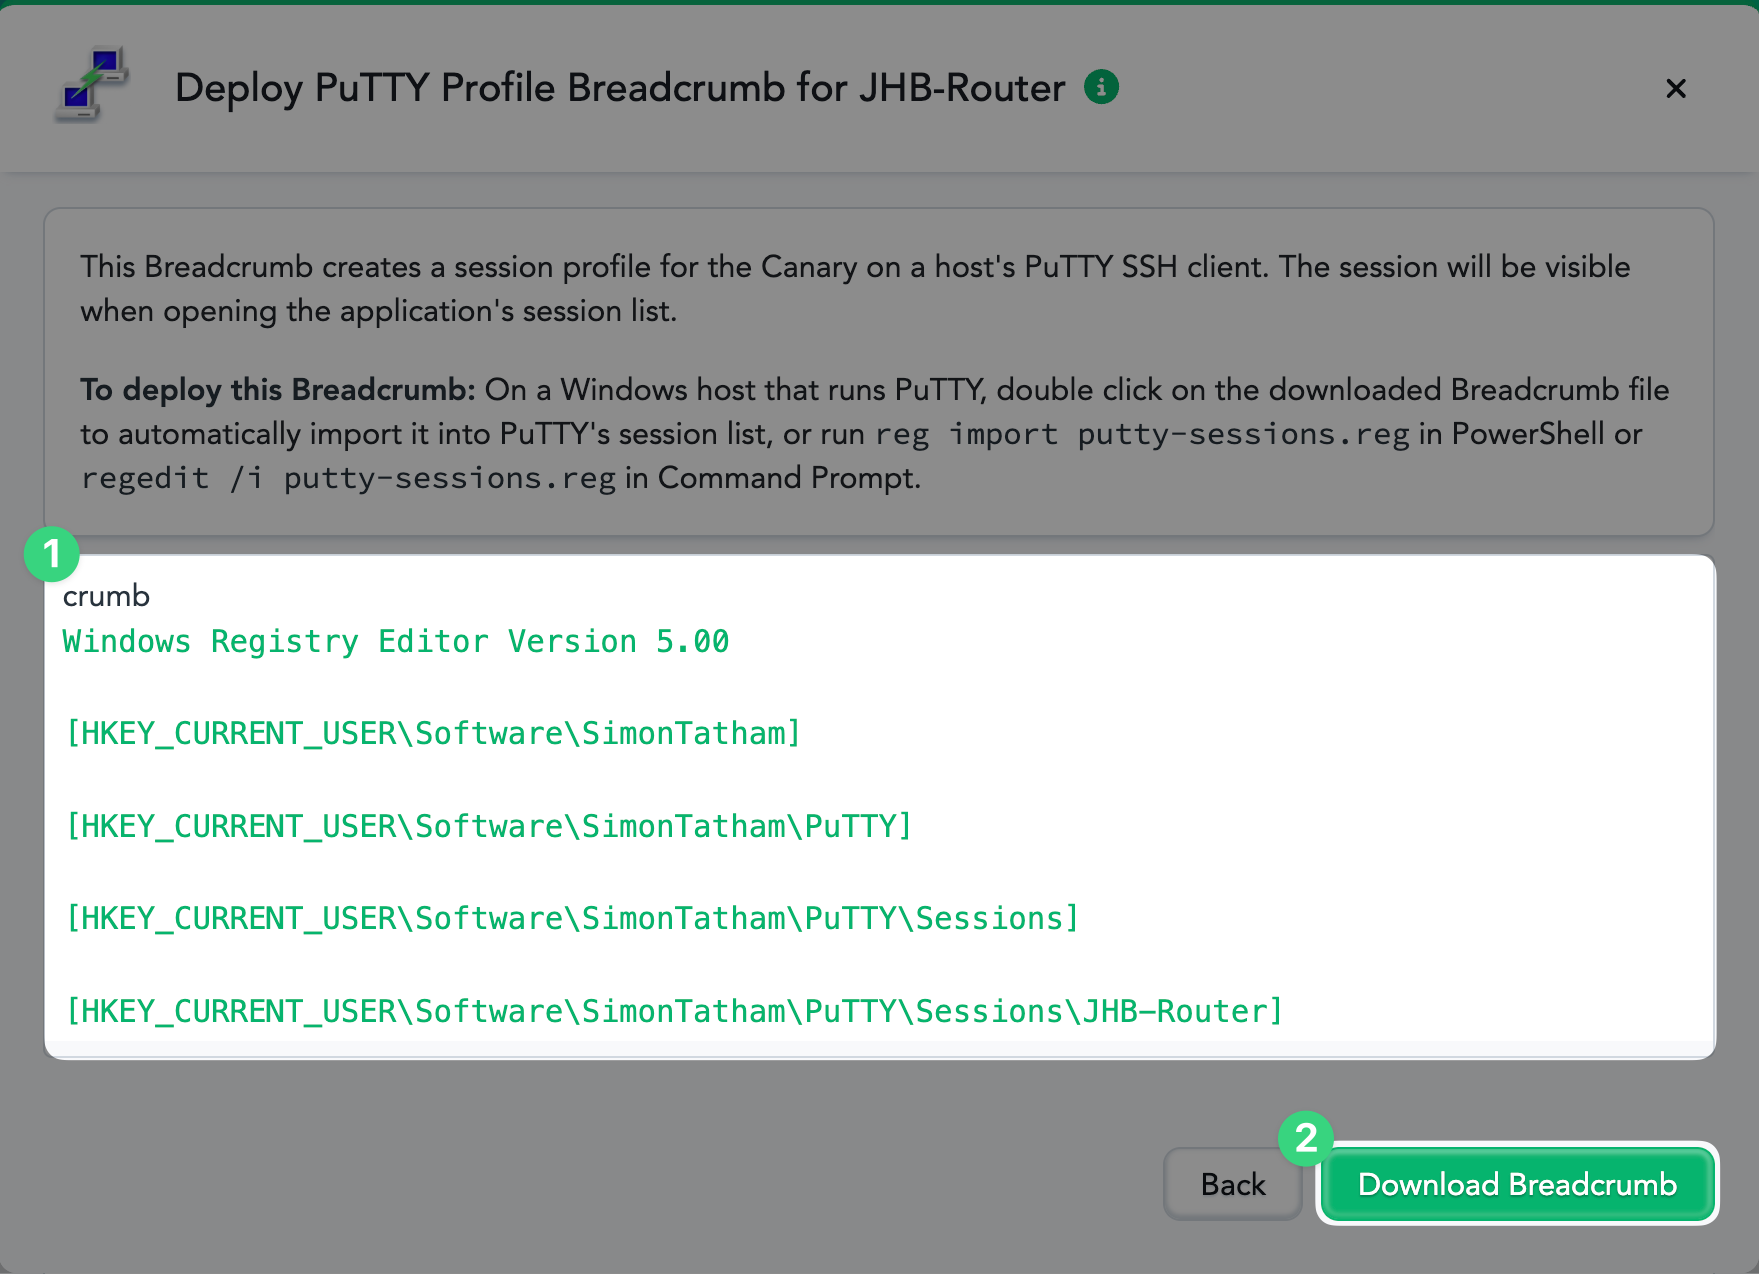The height and width of the screenshot is (1274, 1759).
Task: Click the [HKEY_CURRENT_USER\Software\SimonTatham] line
Action: (x=433, y=734)
